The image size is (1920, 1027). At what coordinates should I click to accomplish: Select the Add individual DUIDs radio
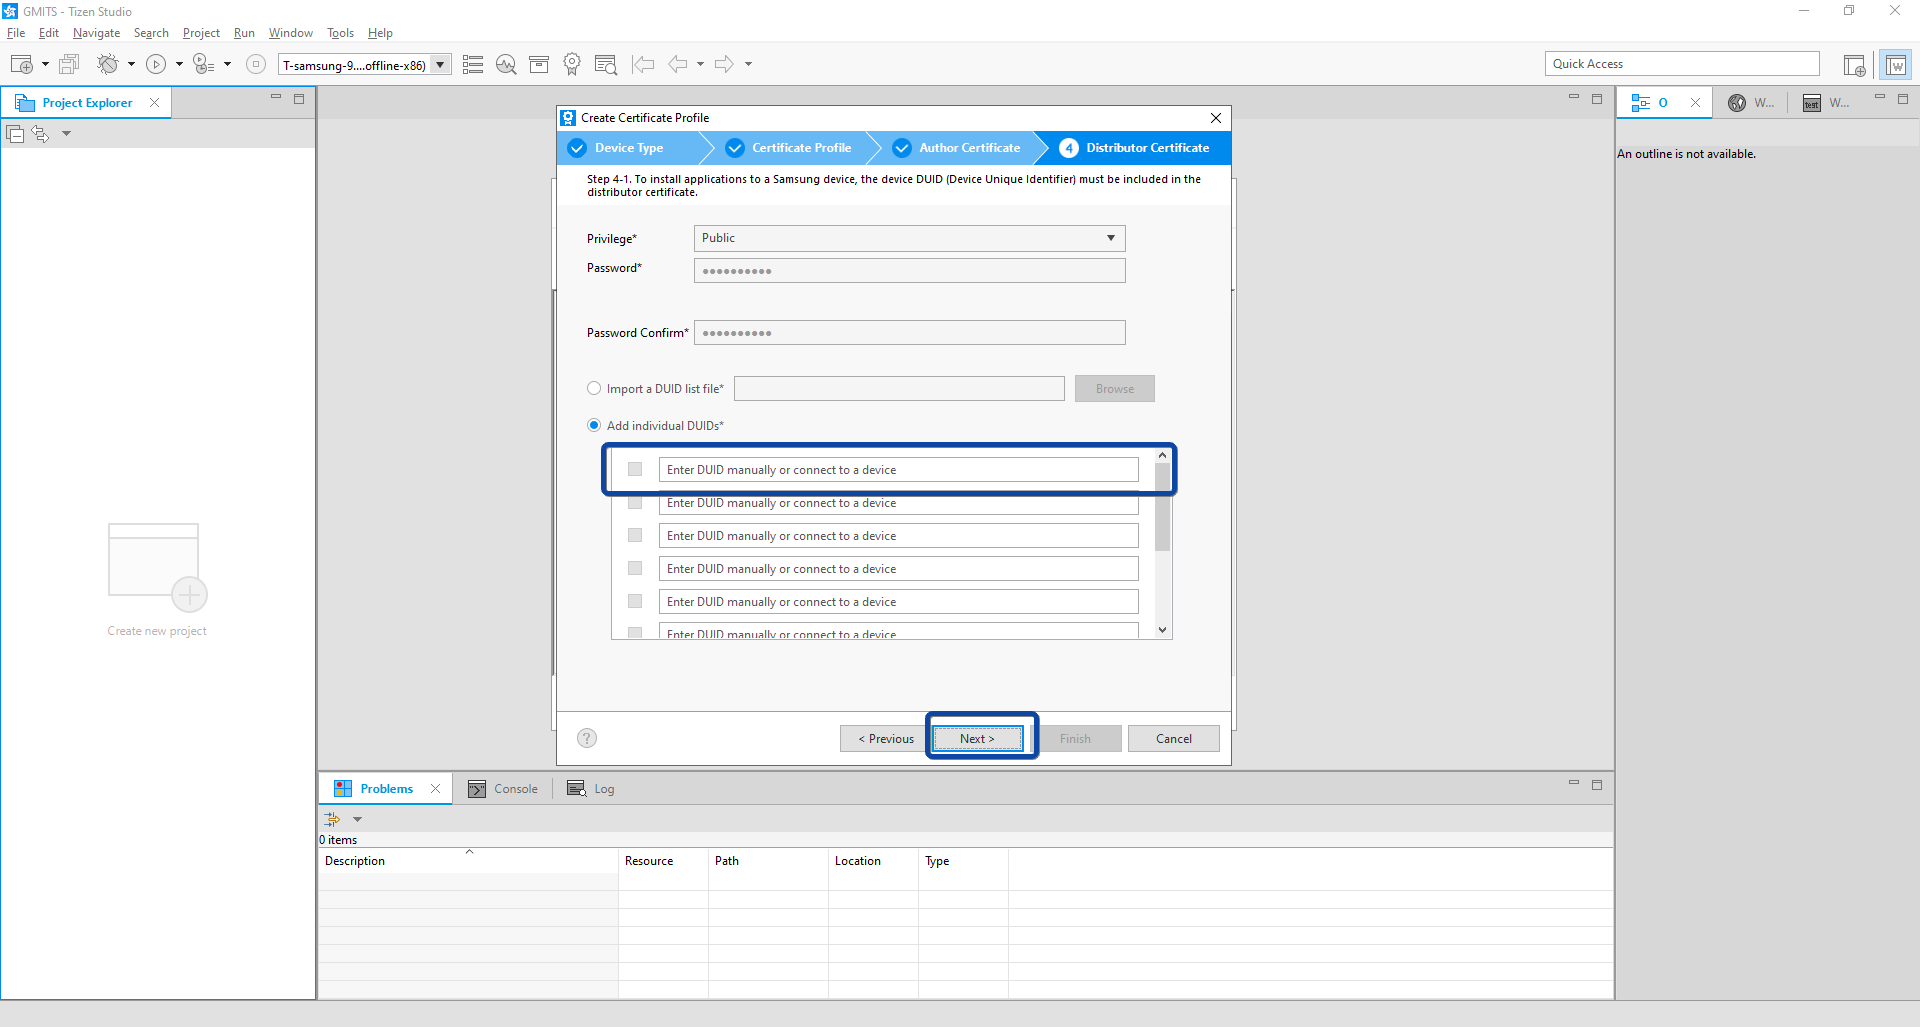[x=594, y=425]
